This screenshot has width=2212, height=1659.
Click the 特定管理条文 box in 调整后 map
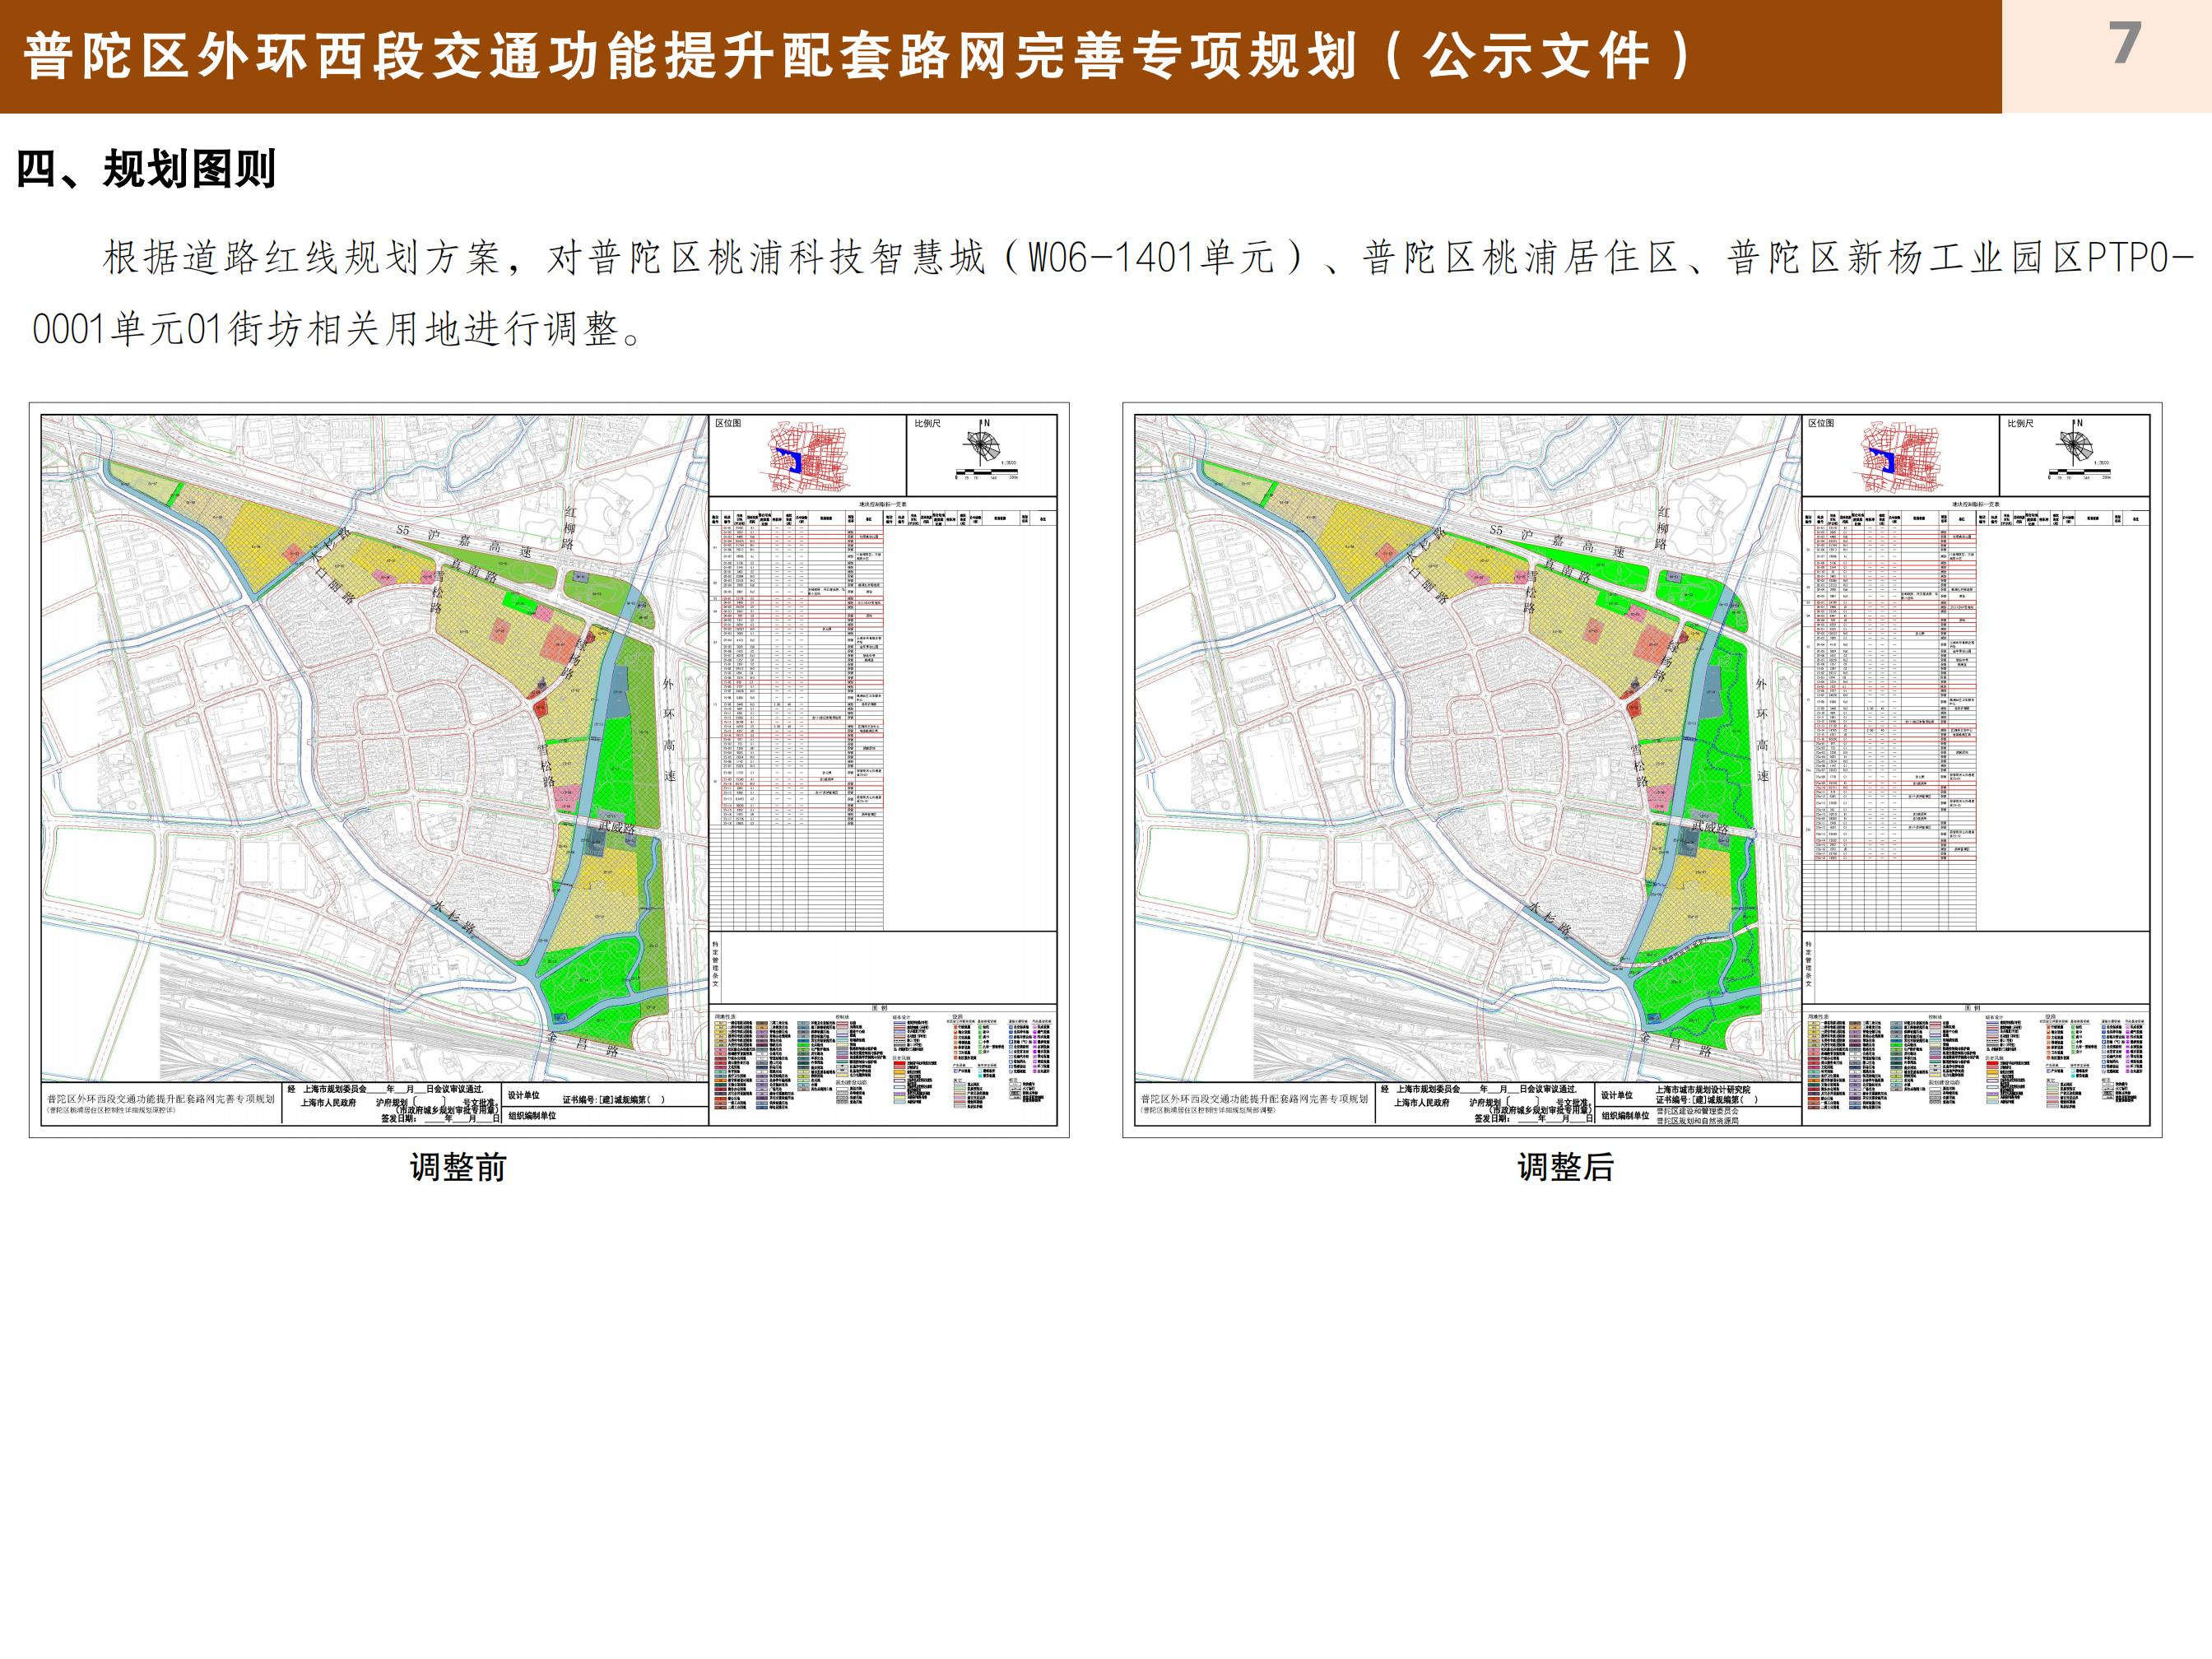tap(1975, 966)
